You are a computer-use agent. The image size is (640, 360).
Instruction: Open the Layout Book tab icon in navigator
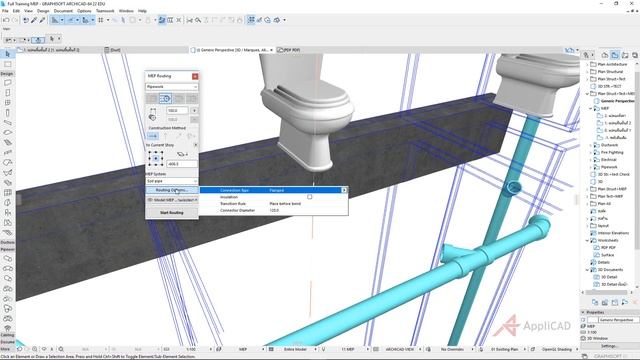[x=625, y=55]
